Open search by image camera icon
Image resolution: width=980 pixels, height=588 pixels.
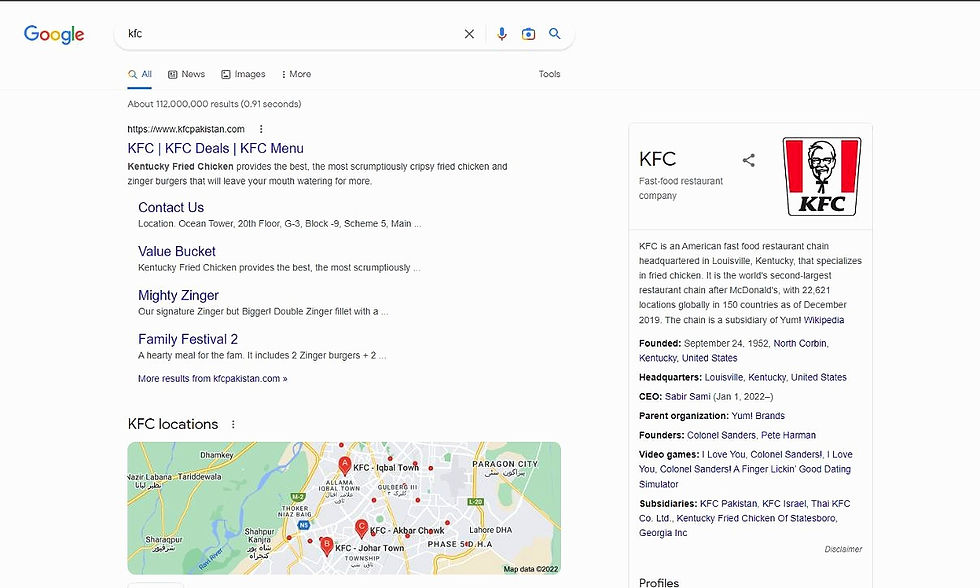coord(528,34)
